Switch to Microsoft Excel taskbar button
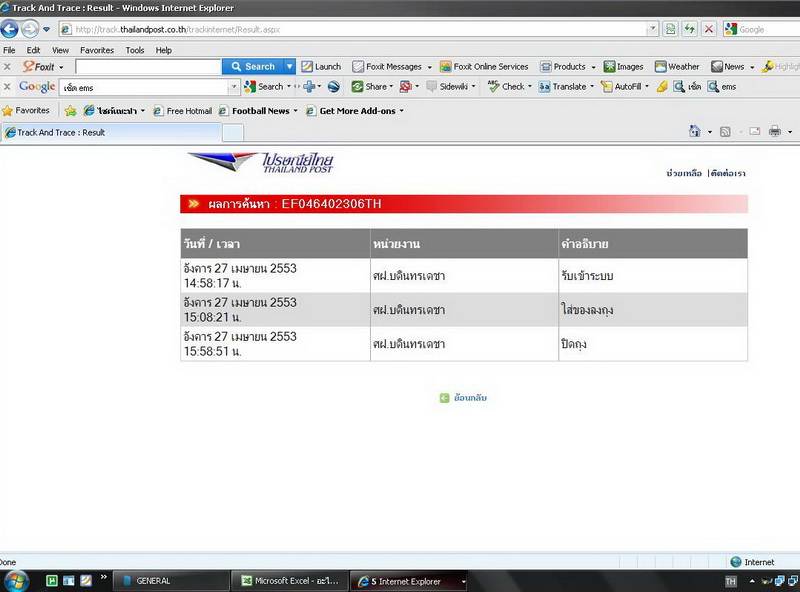 [290, 581]
